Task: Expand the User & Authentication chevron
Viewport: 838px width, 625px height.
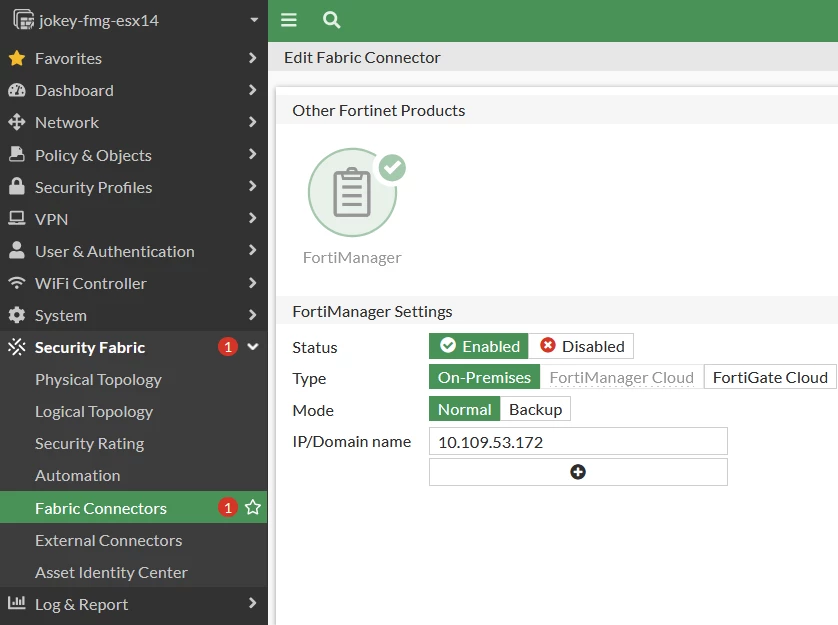Action: click(253, 250)
